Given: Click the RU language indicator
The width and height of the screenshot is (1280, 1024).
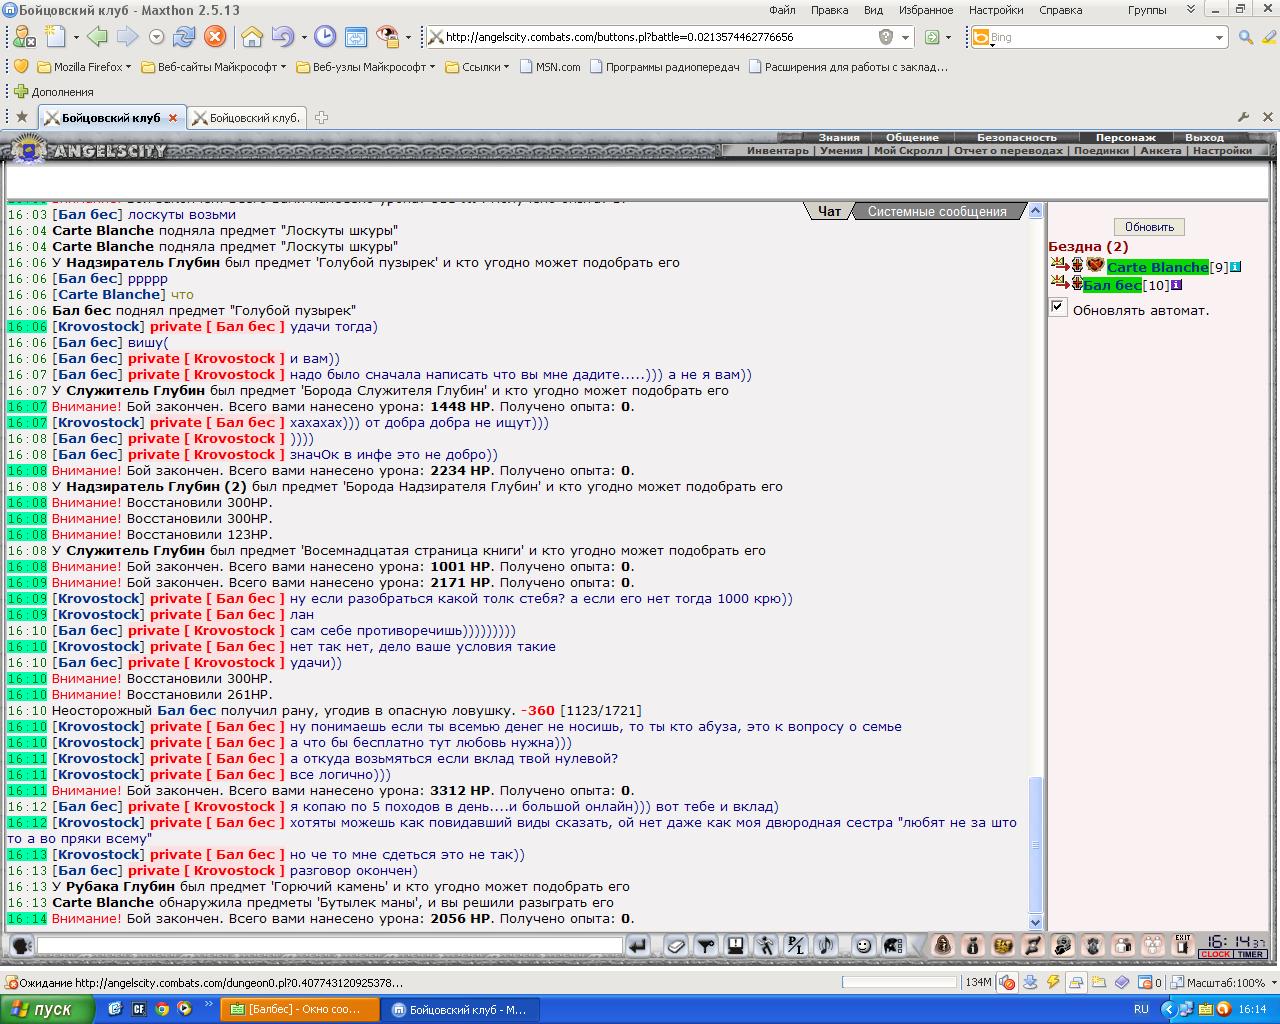Looking at the screenshot, I should coord(1141,1009).
